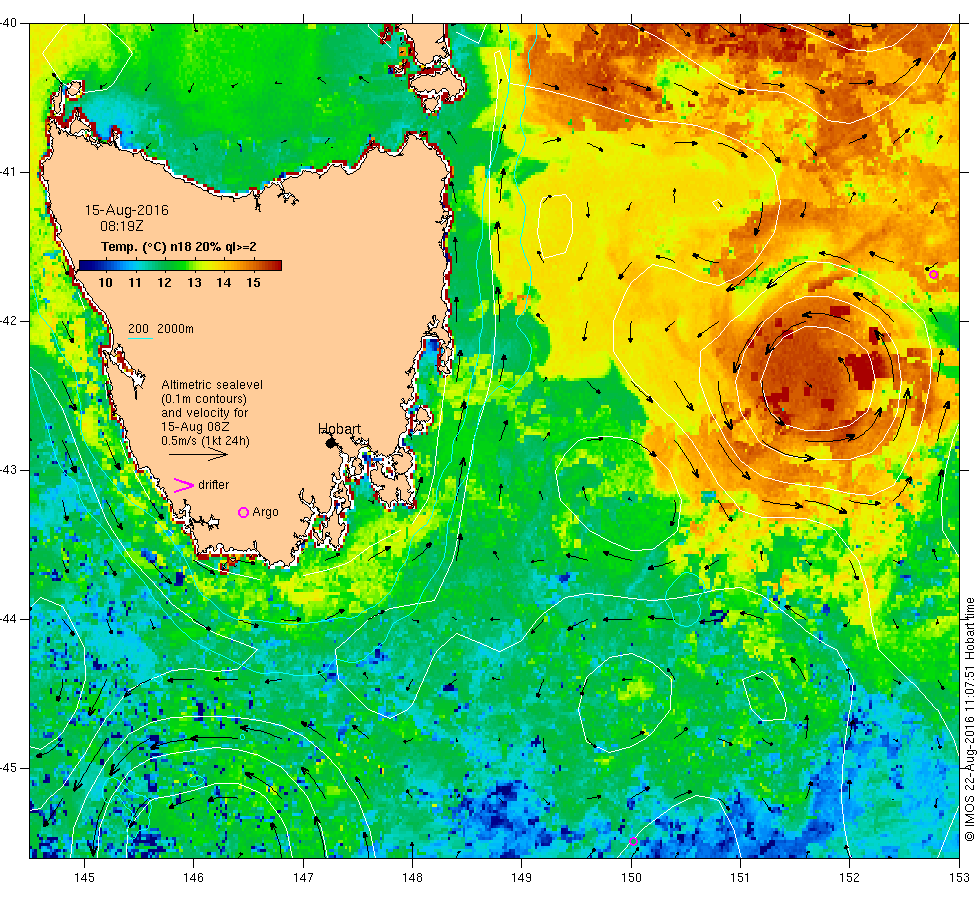Screen dimensions: 980x900
Task: Click the 145 longitude axis label
Action: point(84,878)
